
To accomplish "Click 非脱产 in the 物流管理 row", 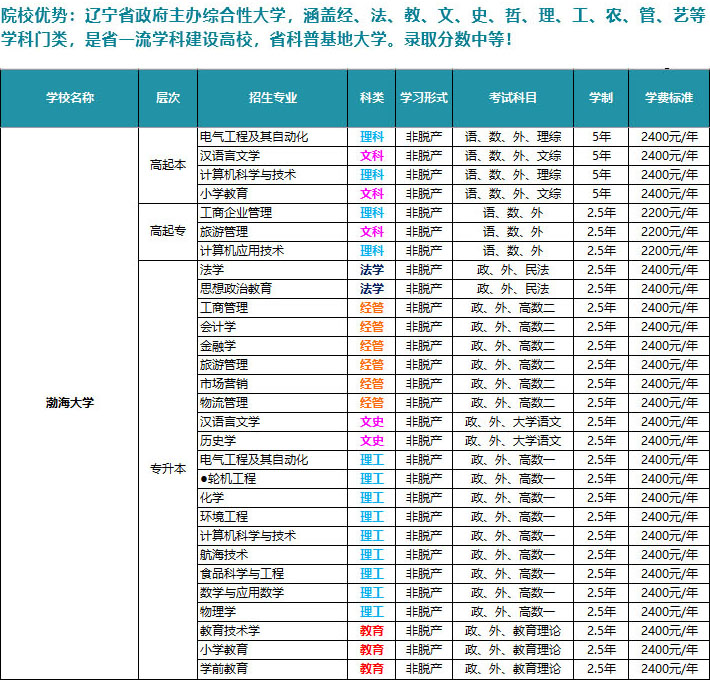I will [x=424, y=403].
